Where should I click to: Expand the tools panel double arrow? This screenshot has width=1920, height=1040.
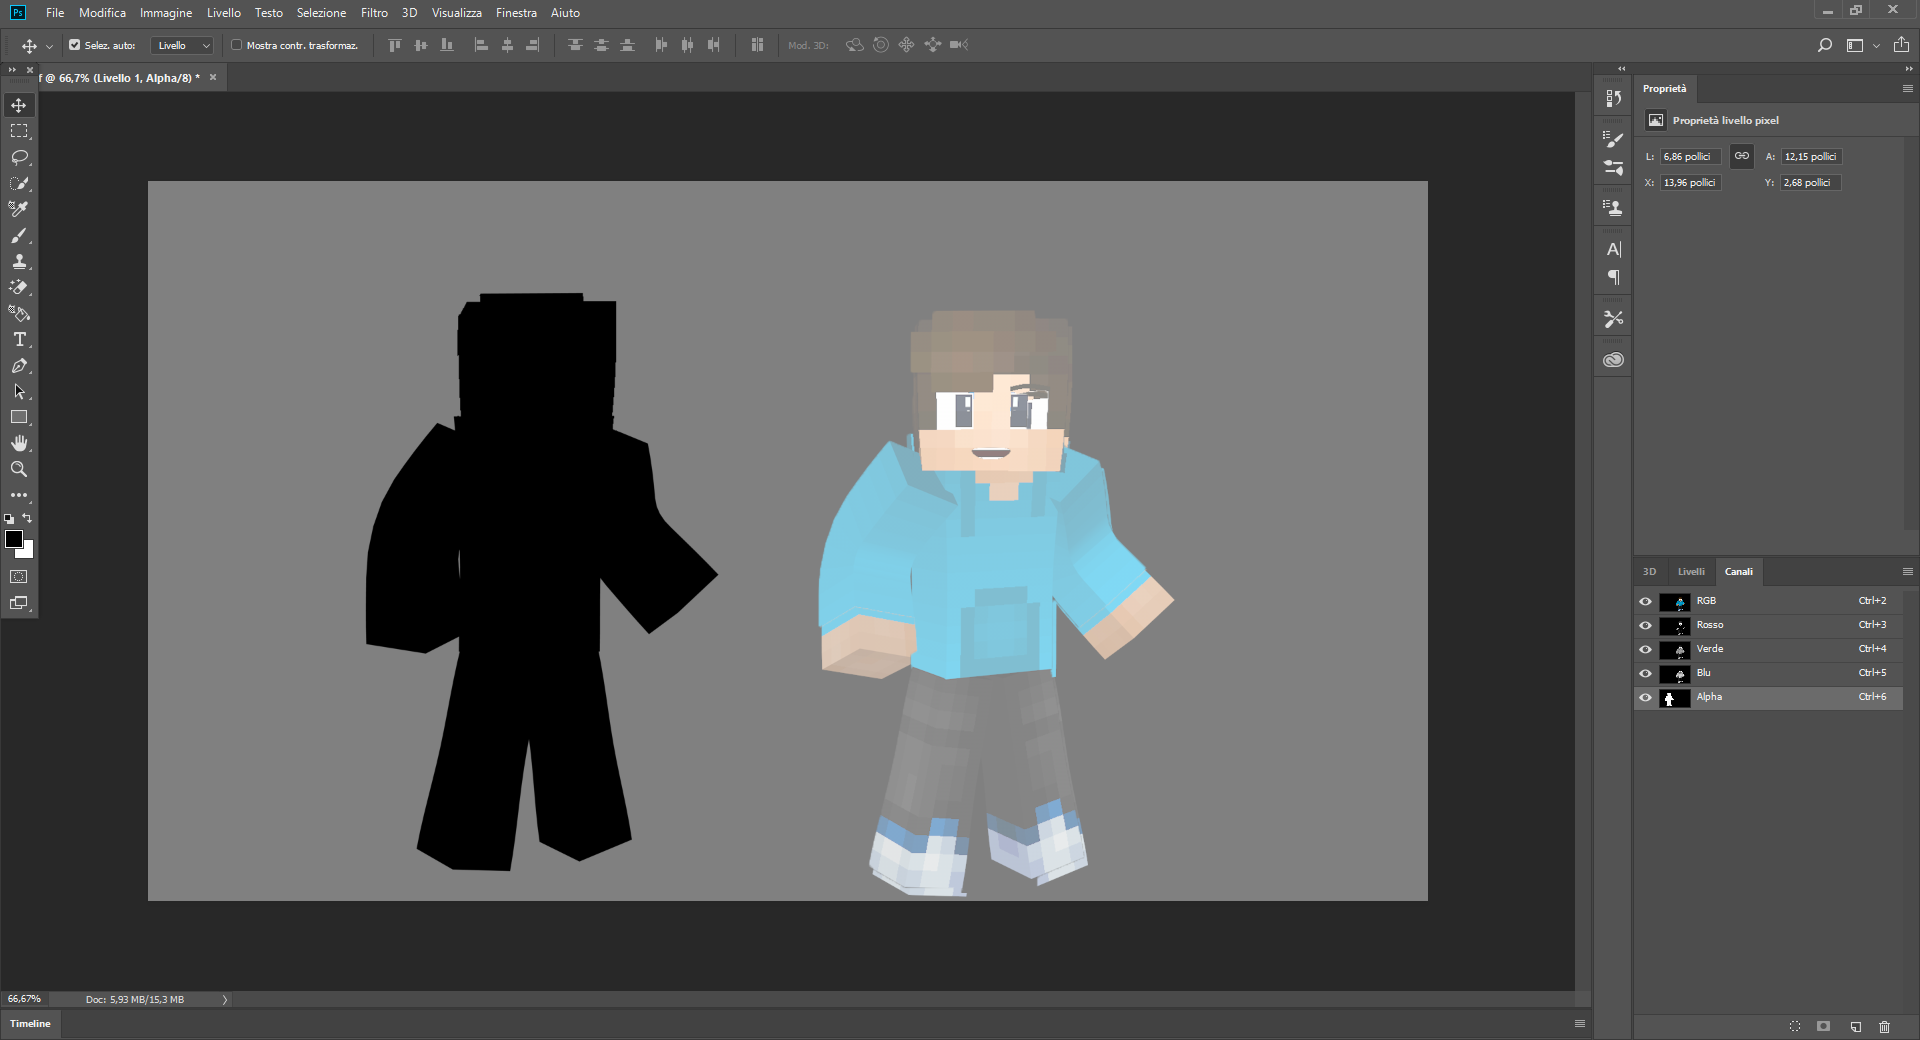point(12,70)
